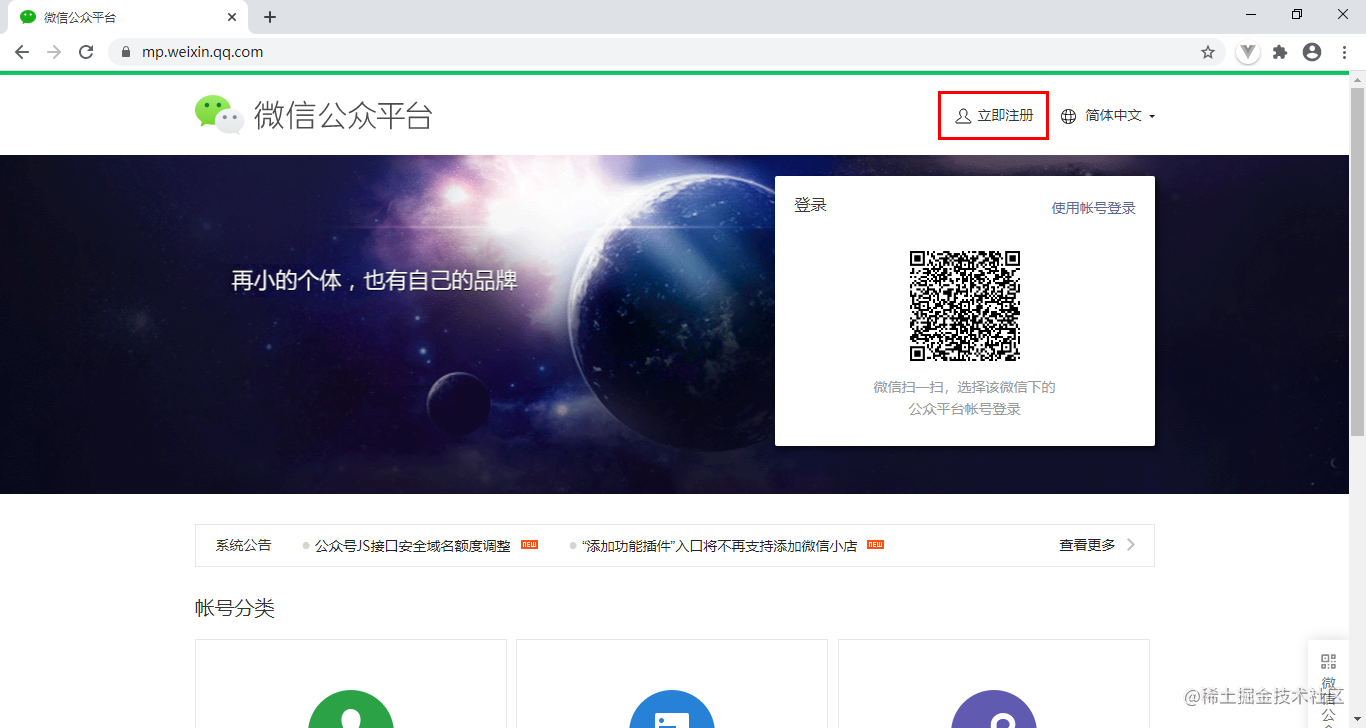Select the green subscription account icon
The image size is (1366, 728).
click(350, 714)
